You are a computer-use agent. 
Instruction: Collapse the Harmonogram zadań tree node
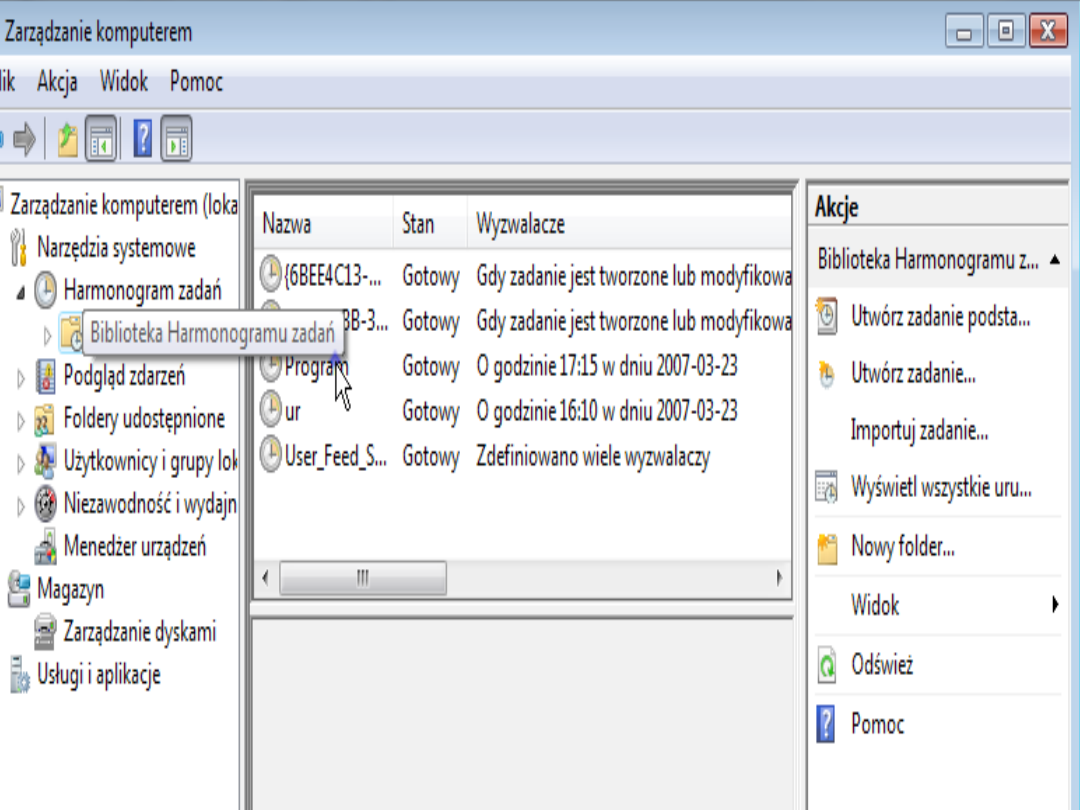(x=21, y=292)
